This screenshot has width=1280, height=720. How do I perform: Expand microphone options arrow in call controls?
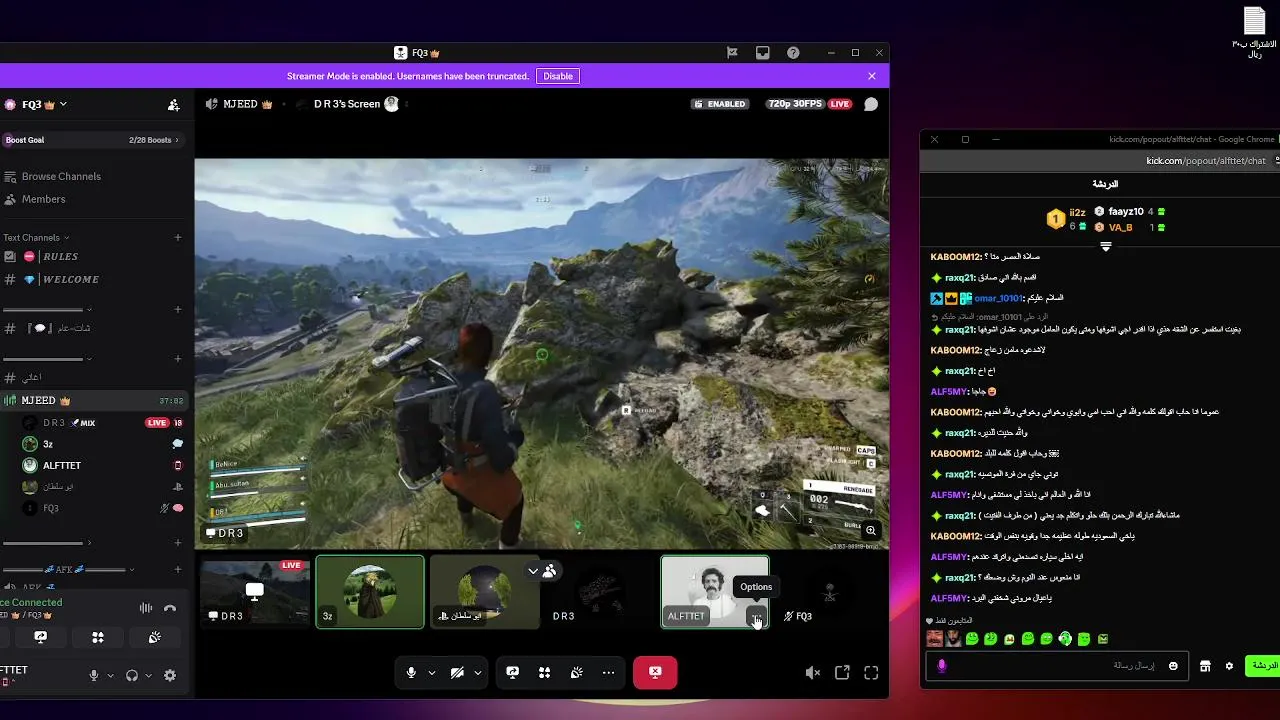tap(432, 673)
